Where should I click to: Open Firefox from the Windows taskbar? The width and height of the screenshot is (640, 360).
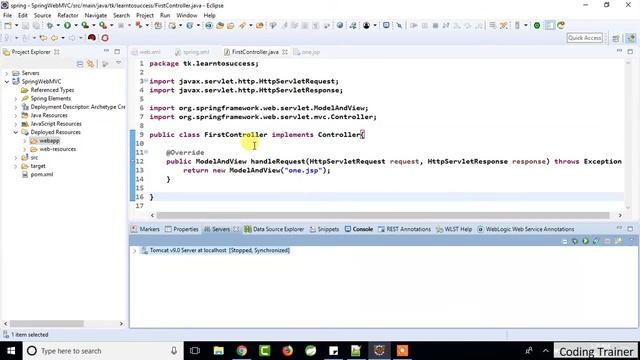pos(288,351)
